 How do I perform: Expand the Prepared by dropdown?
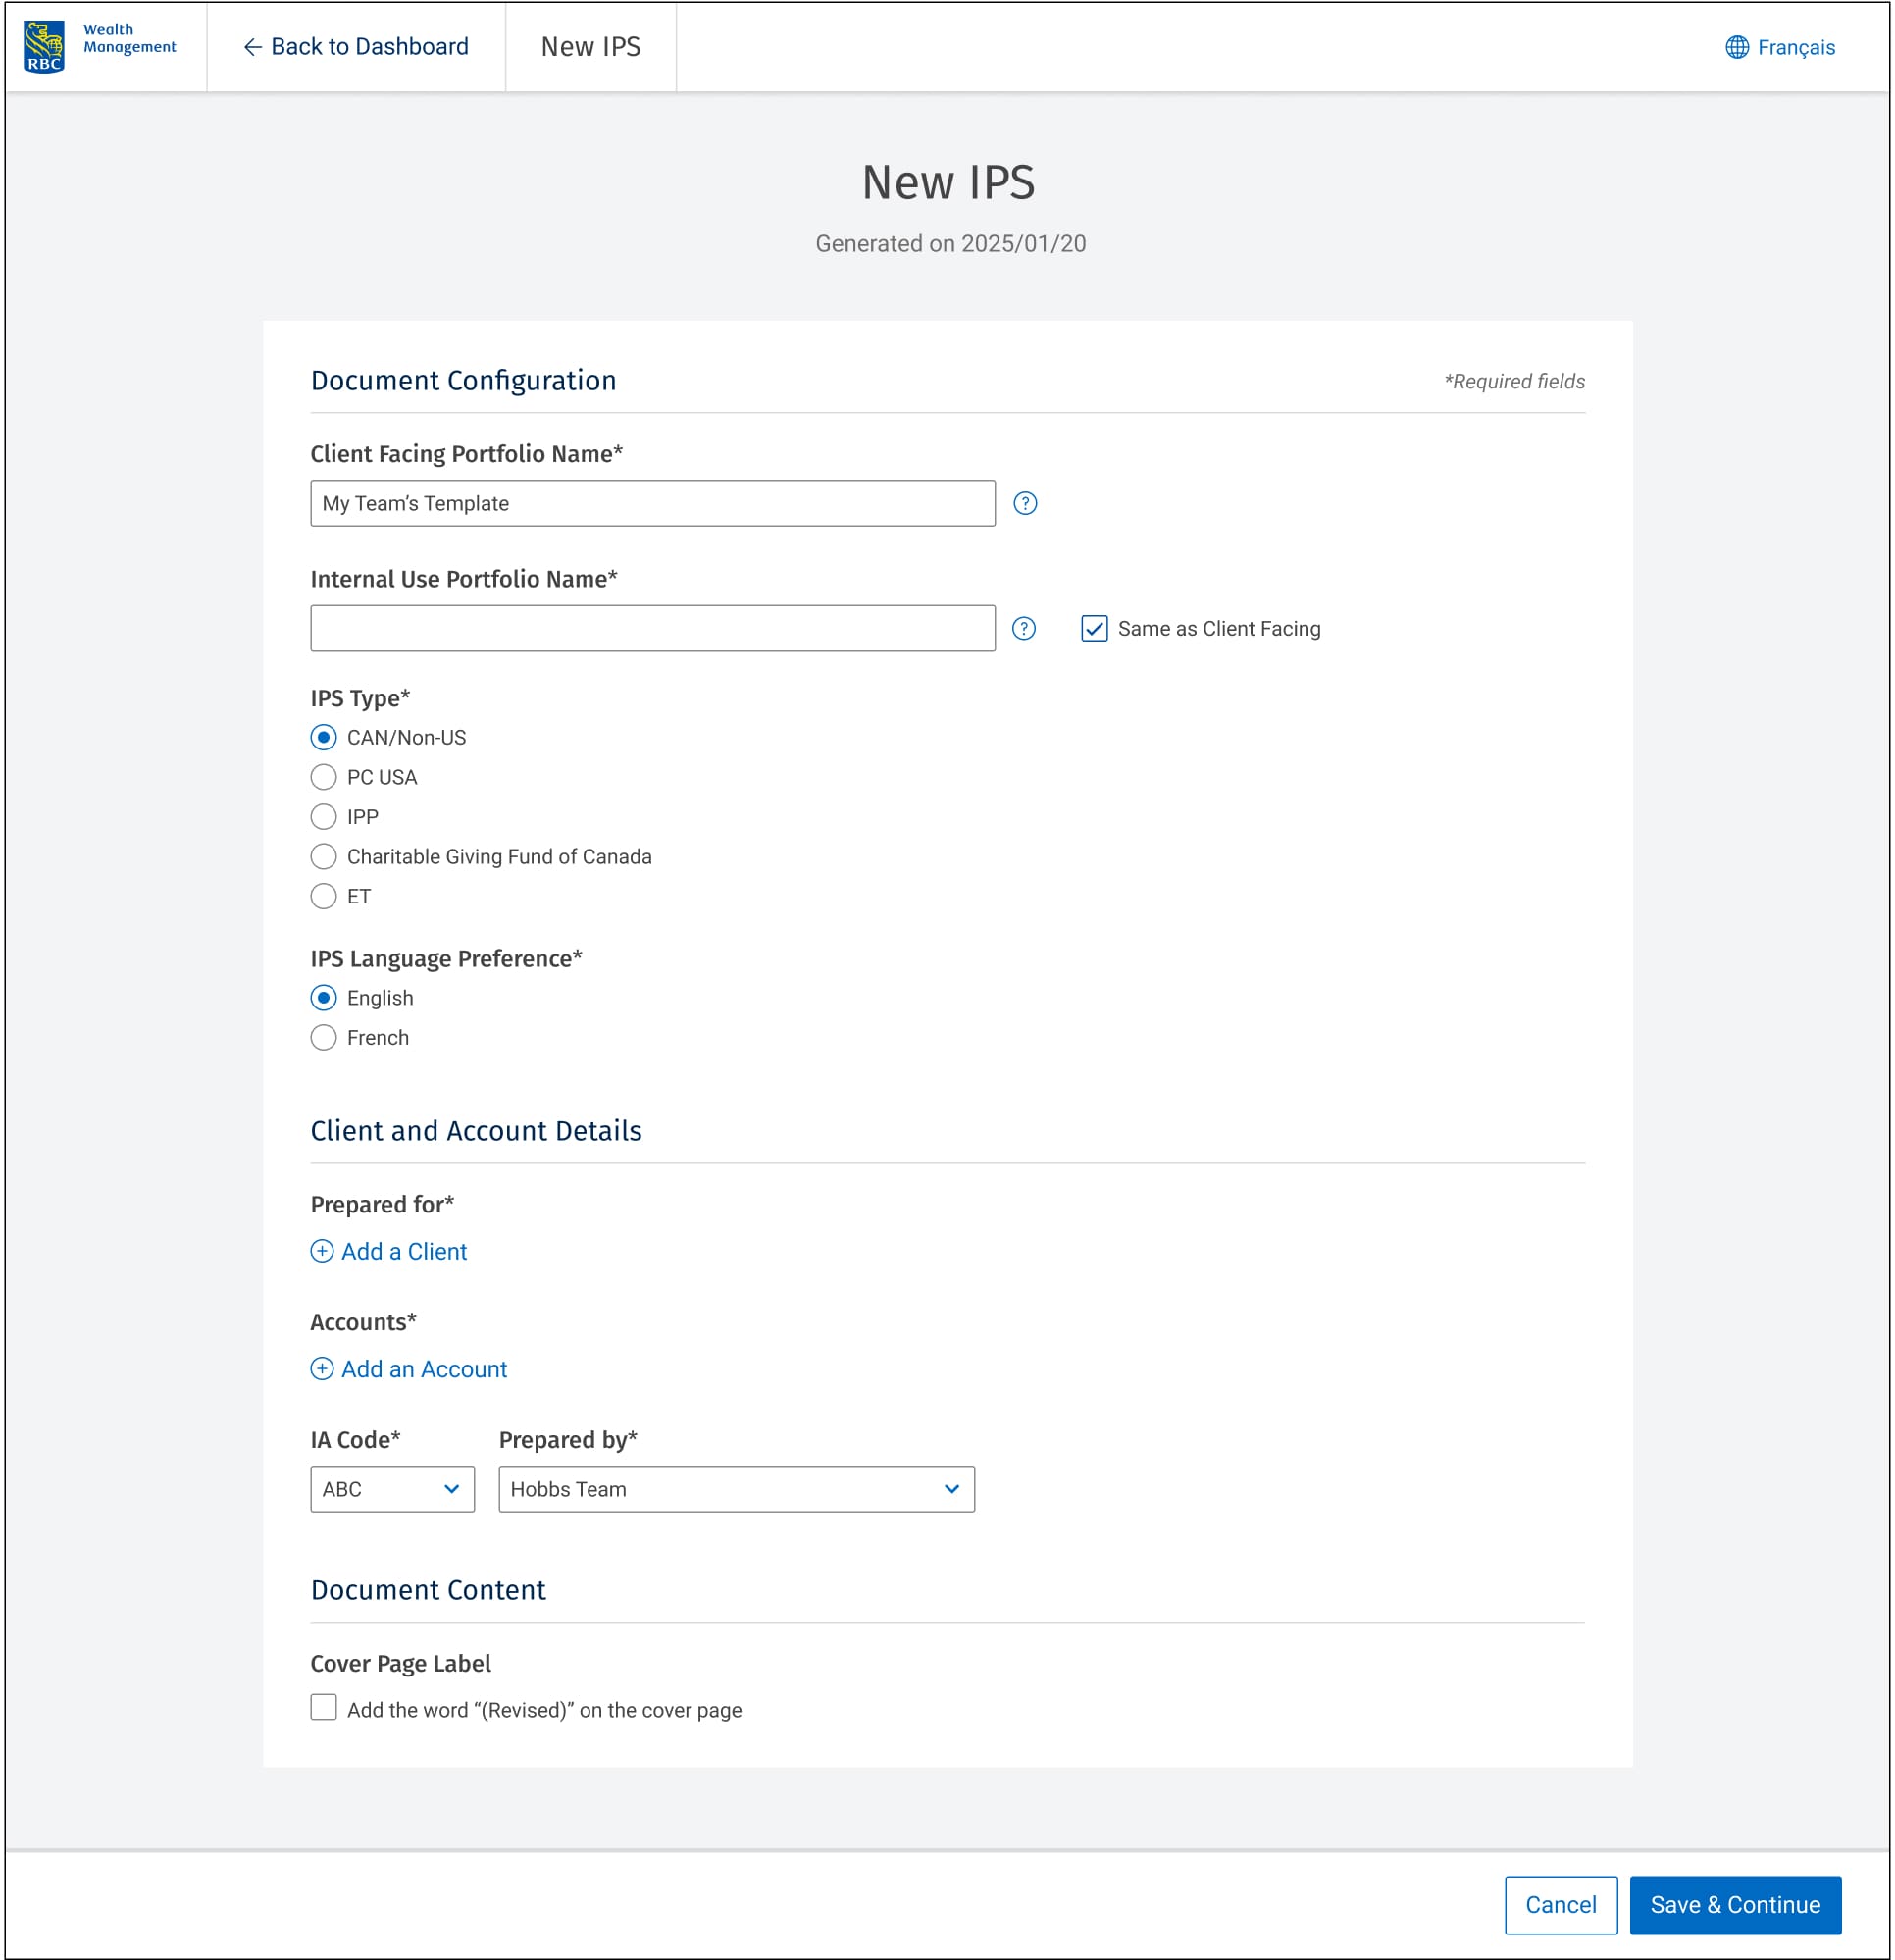coord(736,1489)
